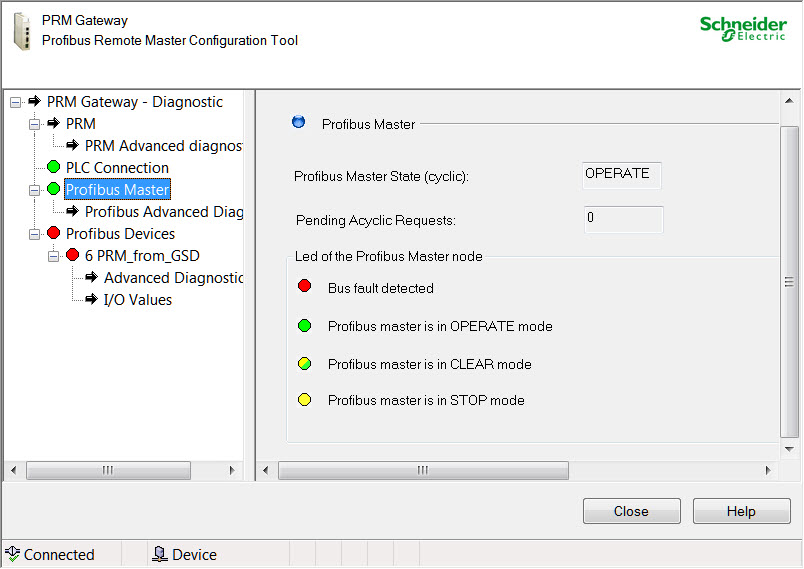Select PLC Connection in the tree
Screen dimensions: 804x569
tap(117, 168)
